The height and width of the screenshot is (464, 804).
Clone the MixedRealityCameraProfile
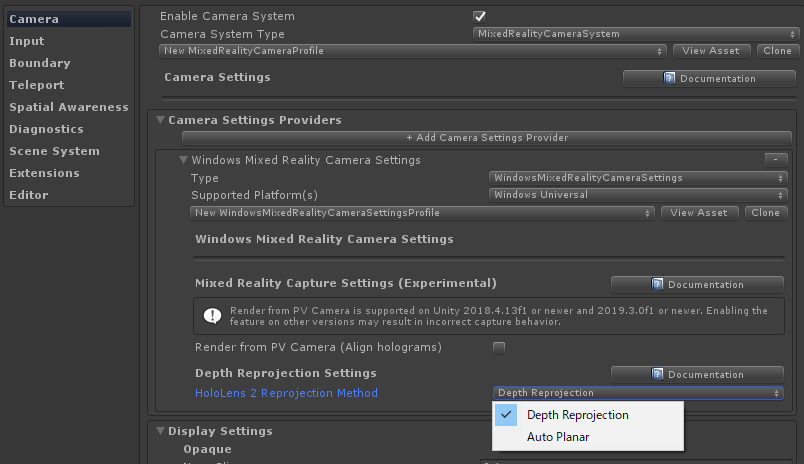point(777,51)
